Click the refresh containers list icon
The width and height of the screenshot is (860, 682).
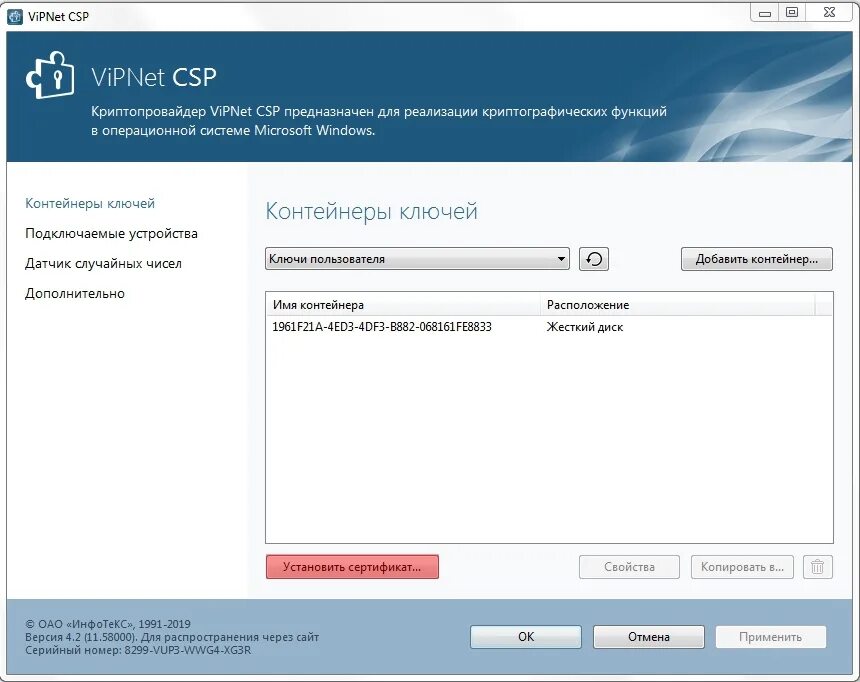(594, 259)
